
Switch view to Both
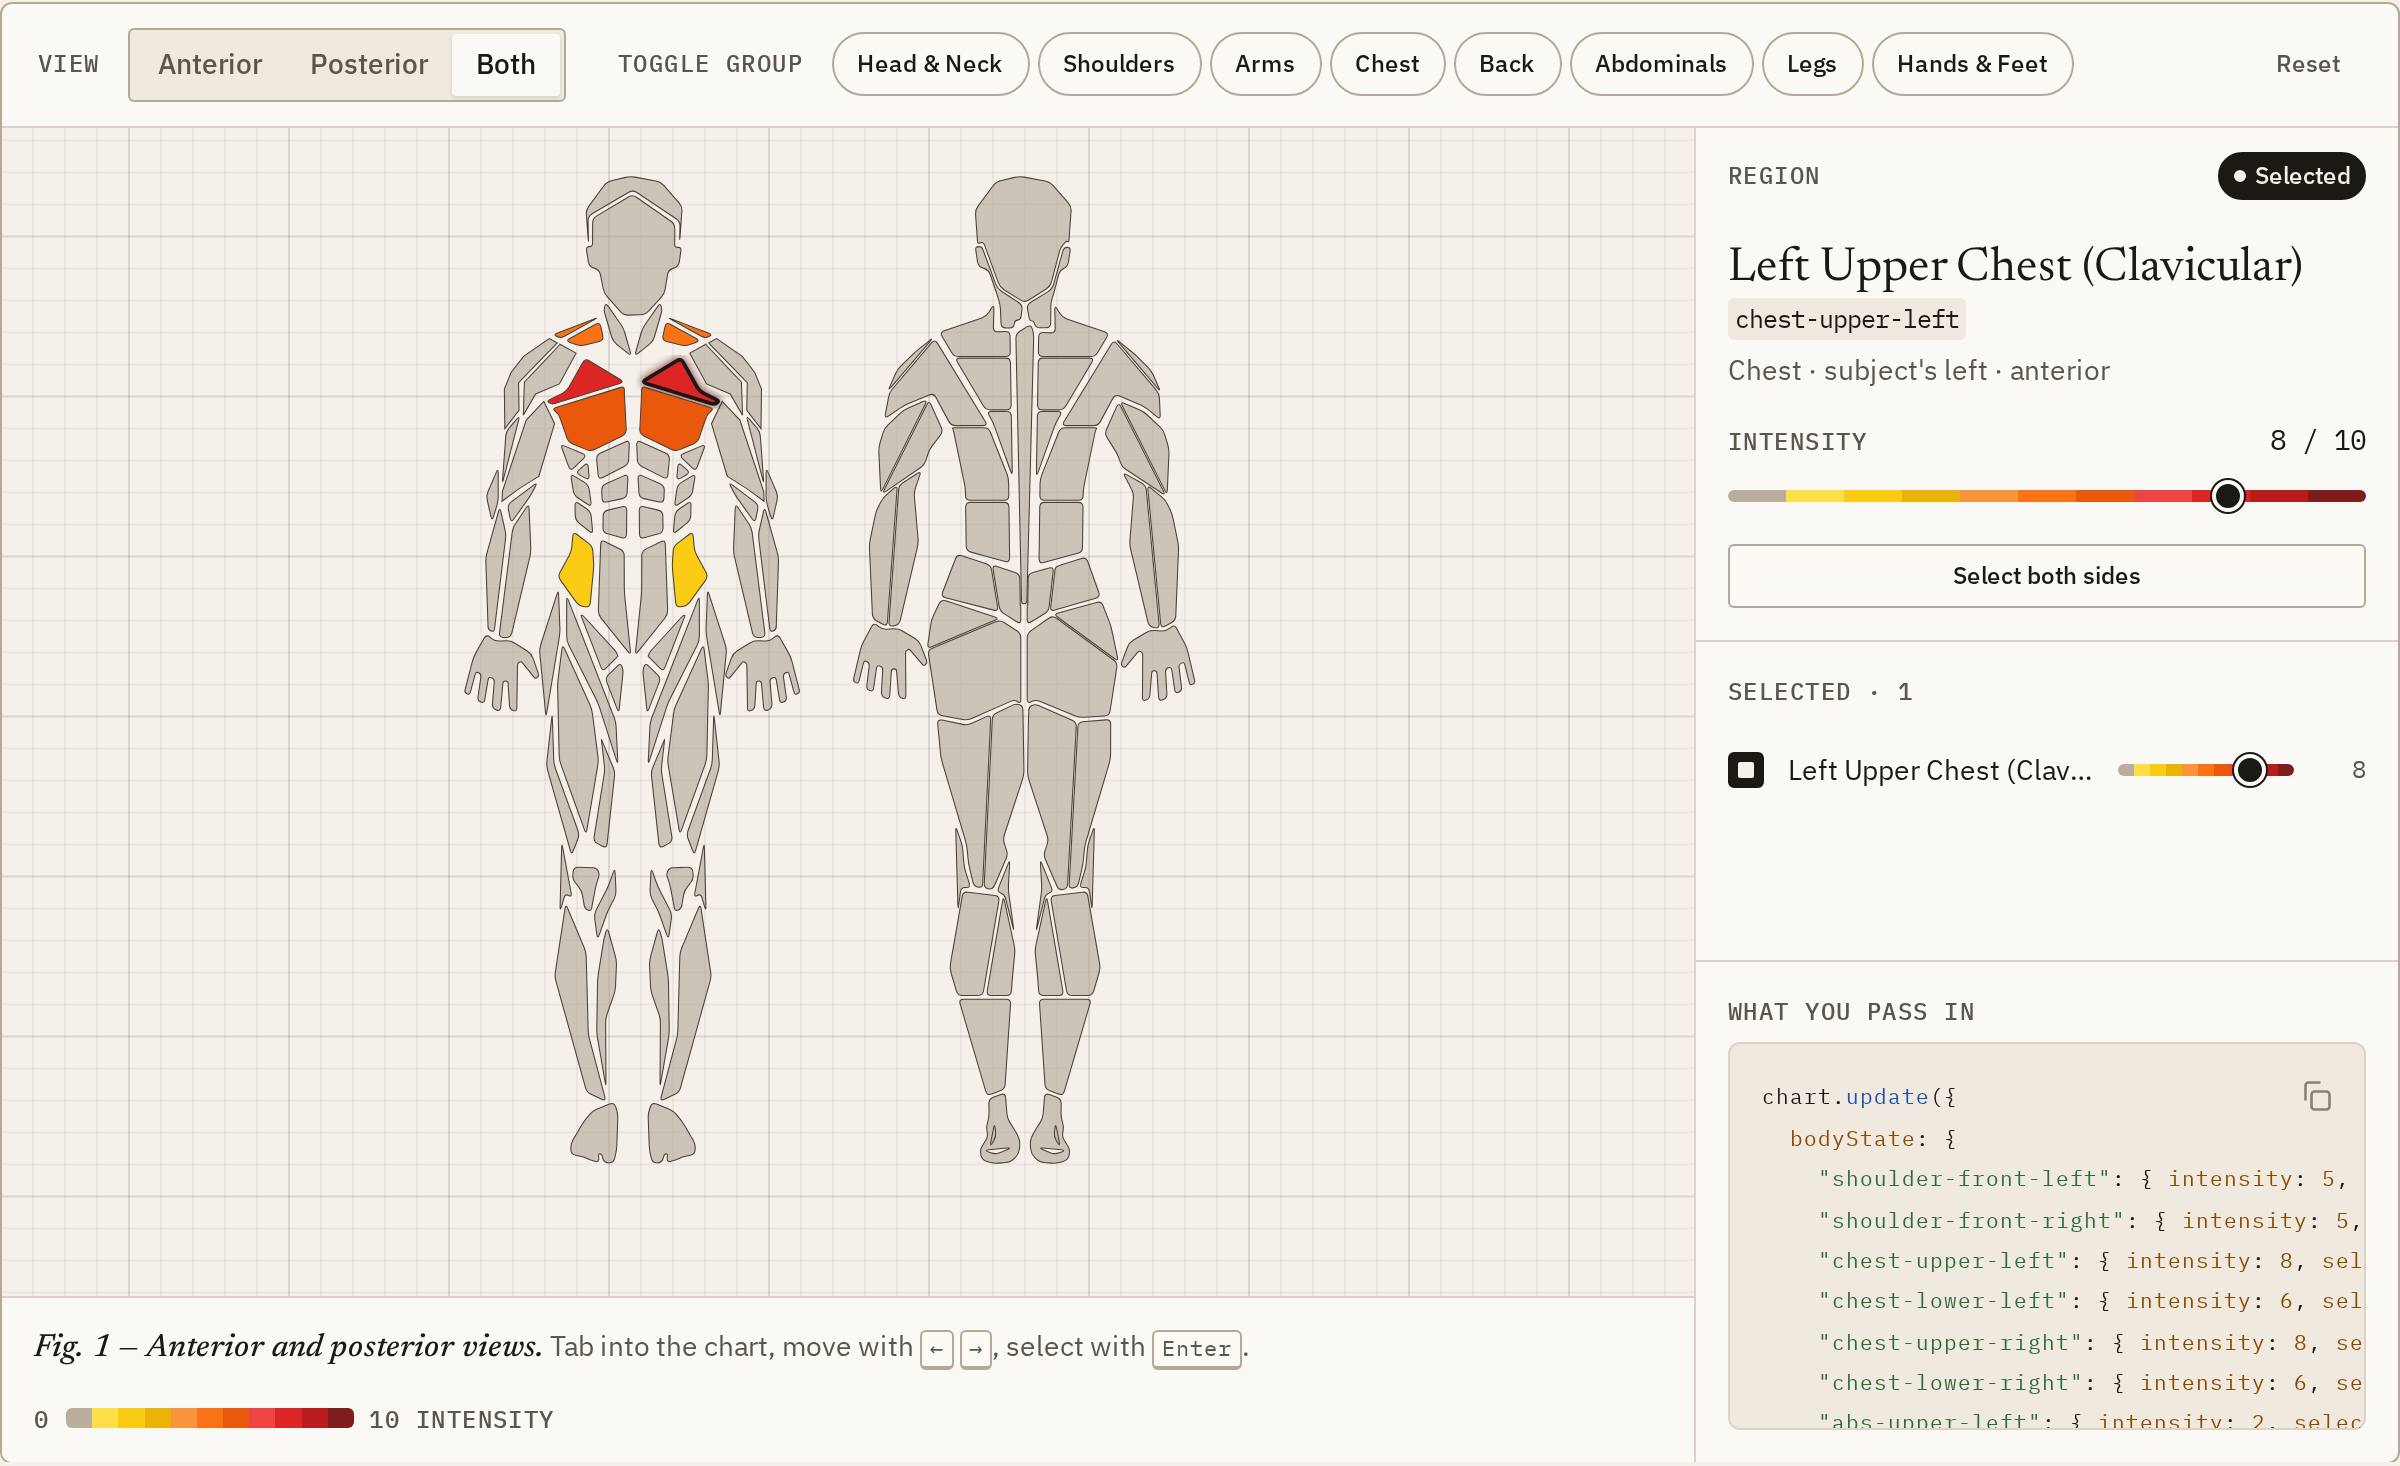click(506, 64)
